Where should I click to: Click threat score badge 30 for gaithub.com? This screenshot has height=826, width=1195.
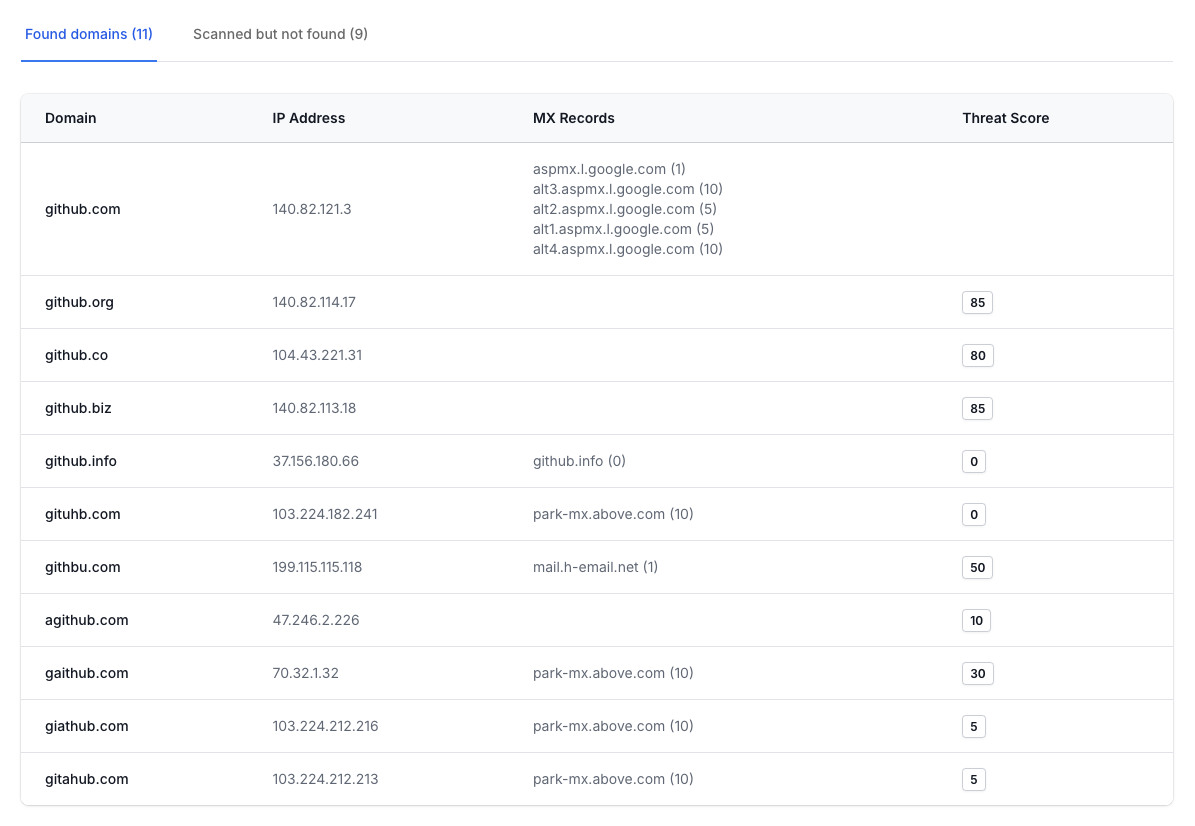977,673
